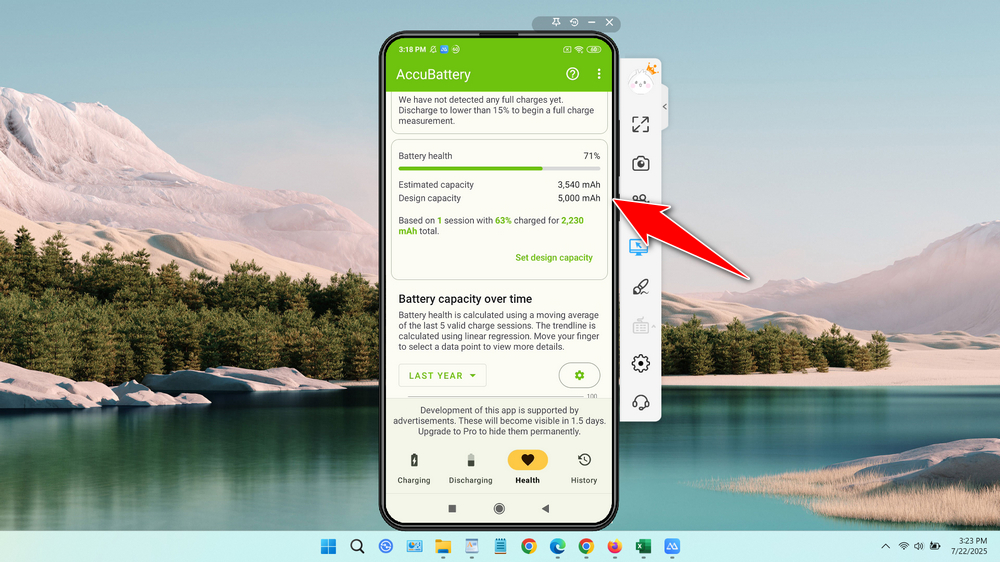Screen dimensions: 1000x562
Task: Click the battery icon in system tray
Action: point(935,546)
